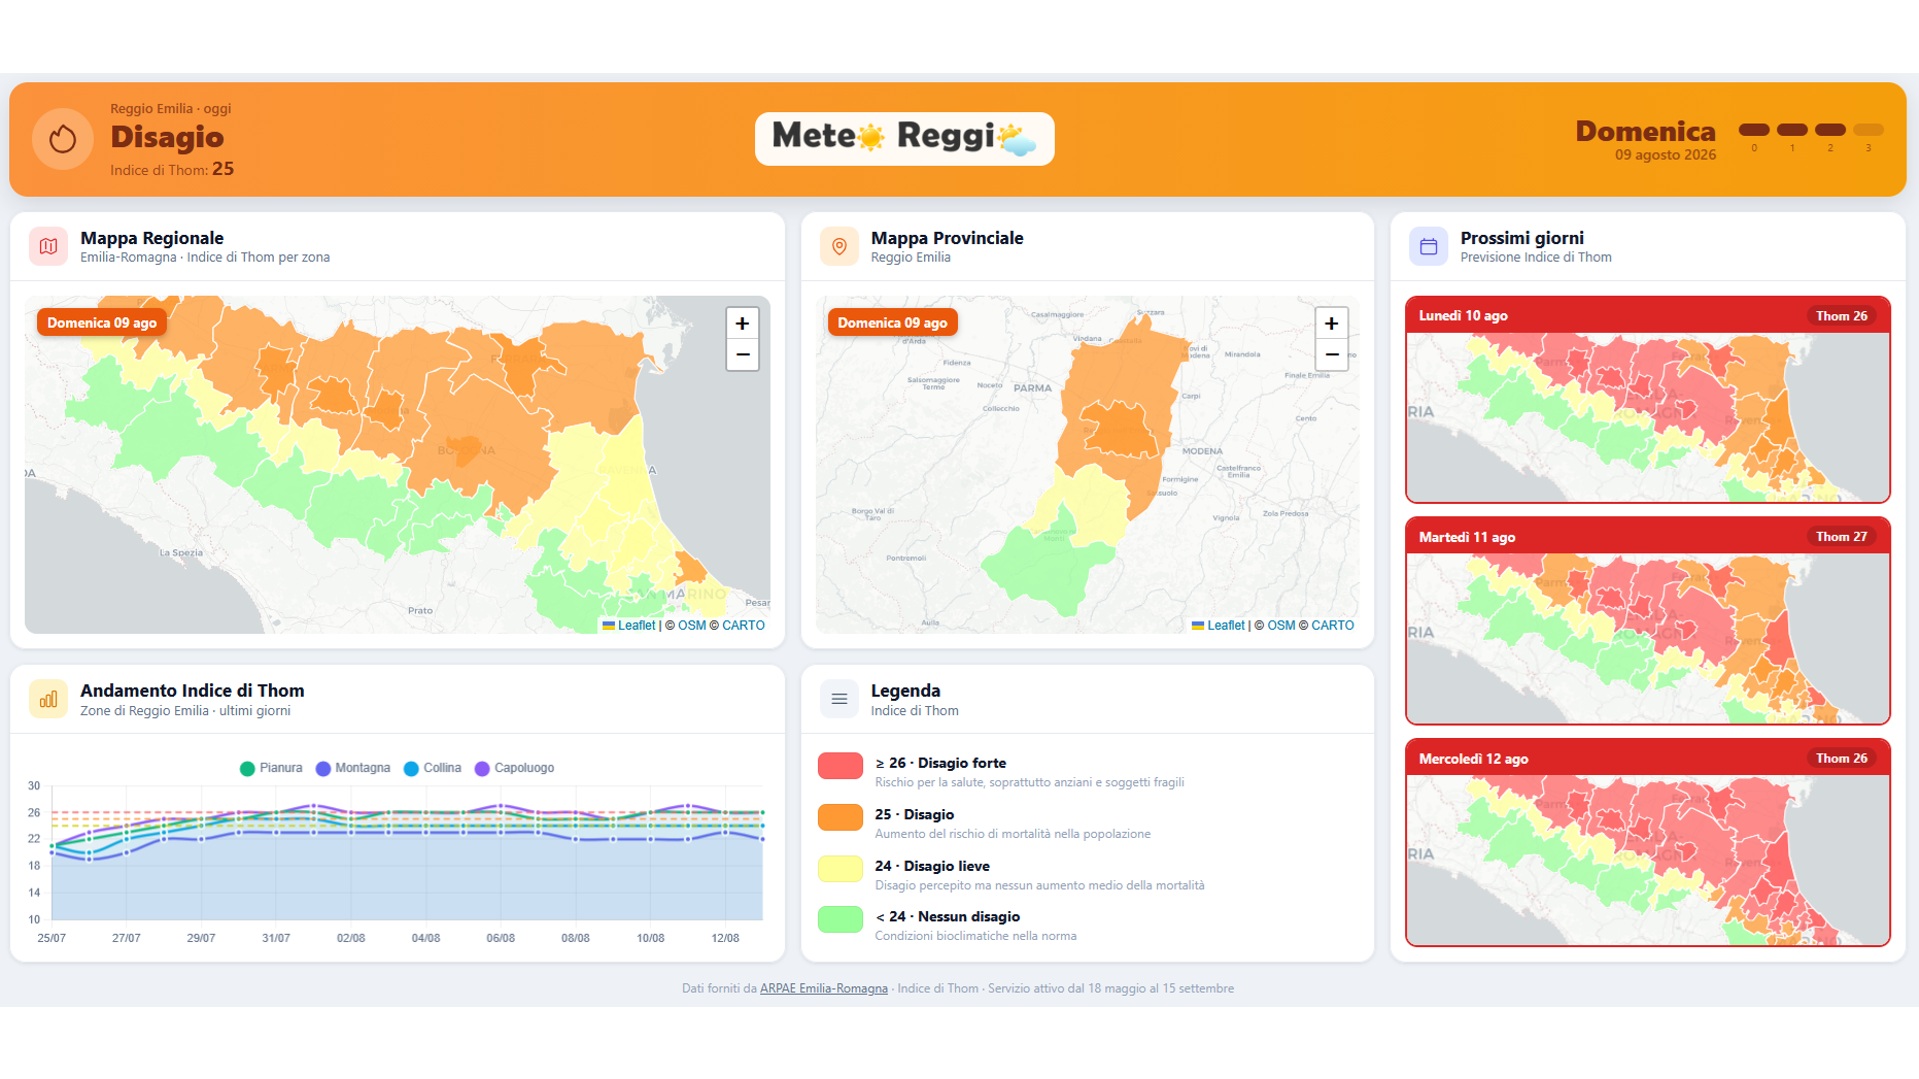Open the ARPAE Emilia-Romagna link

click(x=823, y=988)
